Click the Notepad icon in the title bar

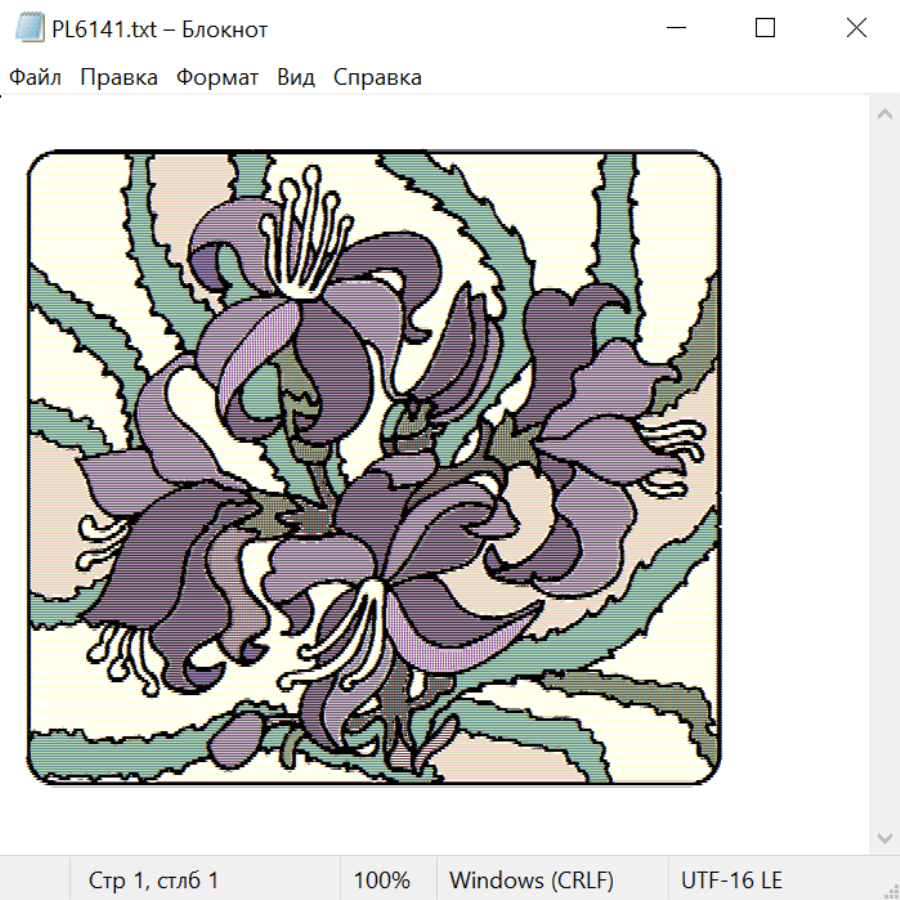29,28
